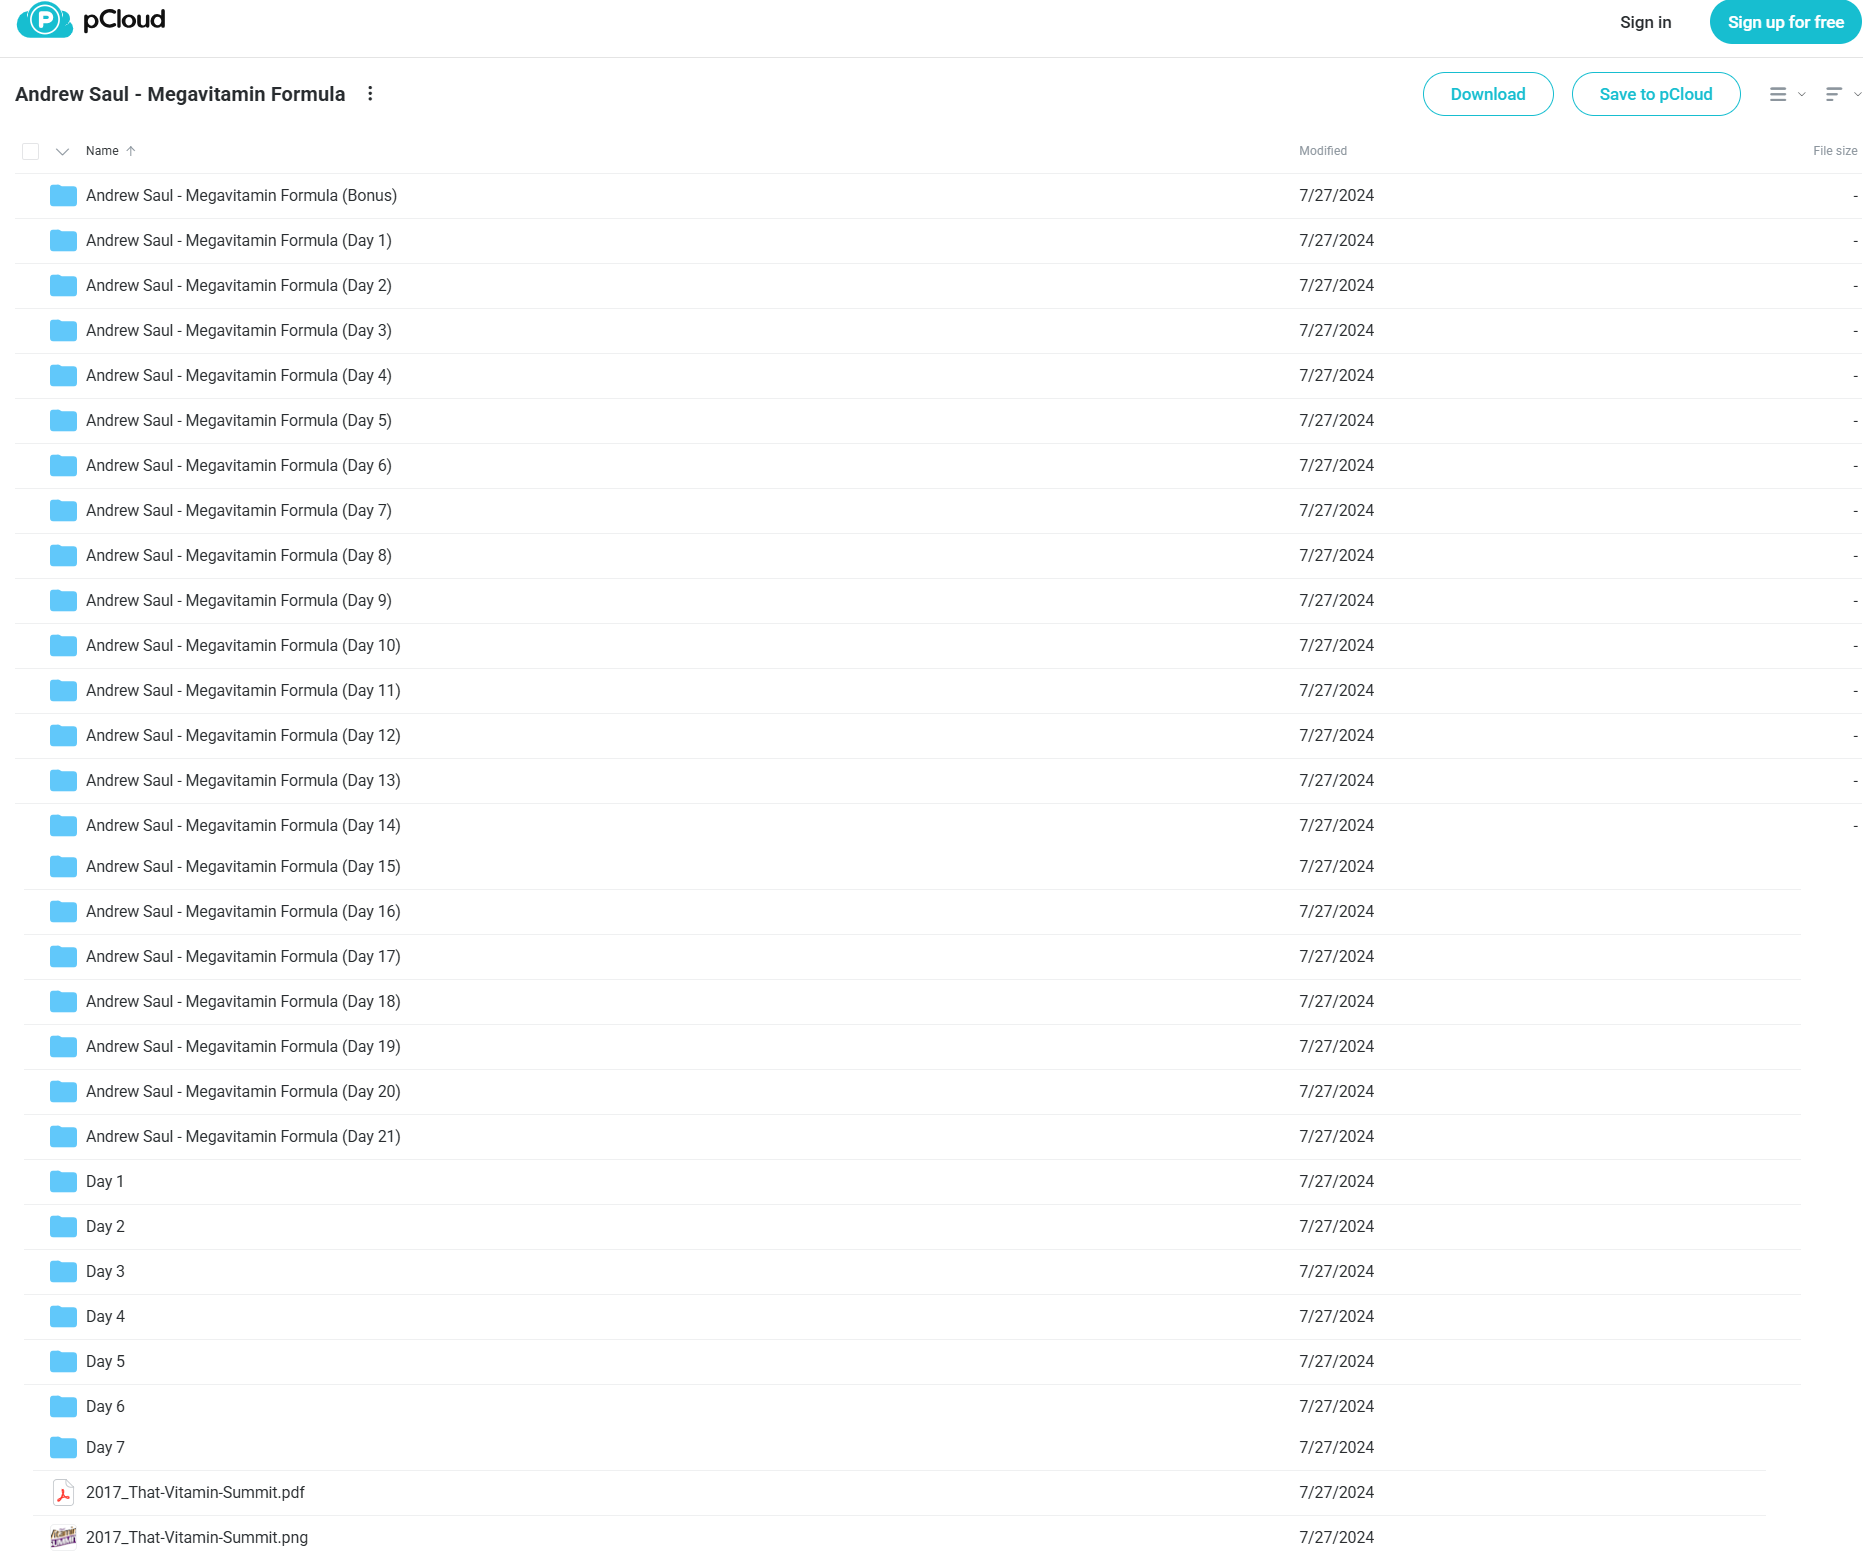This screenshot has height=1557, width=1863.
Task: Sort by the Modified column header
Action: 1323,151
